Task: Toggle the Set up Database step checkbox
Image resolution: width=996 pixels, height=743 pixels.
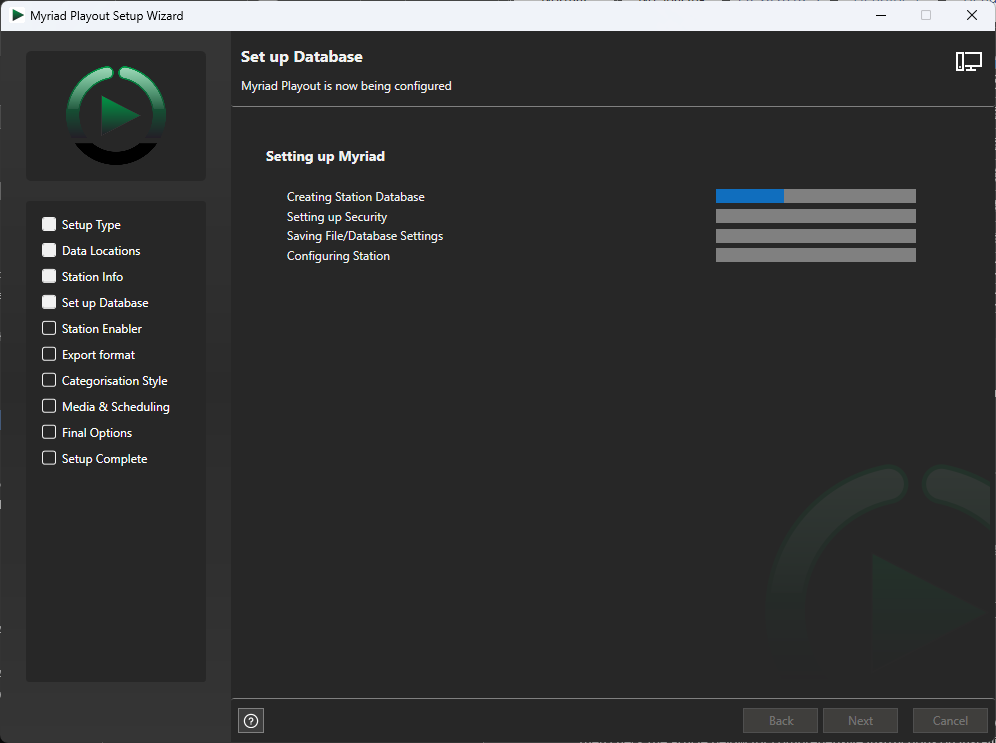Action: coord(49,302)
